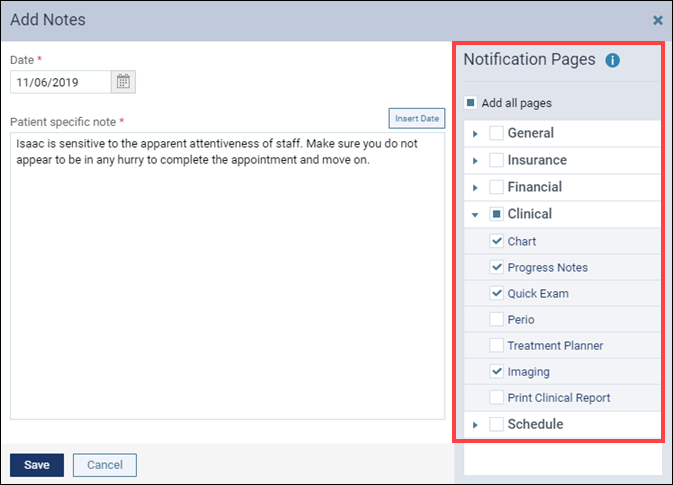Save the patient note
The width and height of the screenshot is (673, 485).
pyautogui.click(x=37, y=465)
